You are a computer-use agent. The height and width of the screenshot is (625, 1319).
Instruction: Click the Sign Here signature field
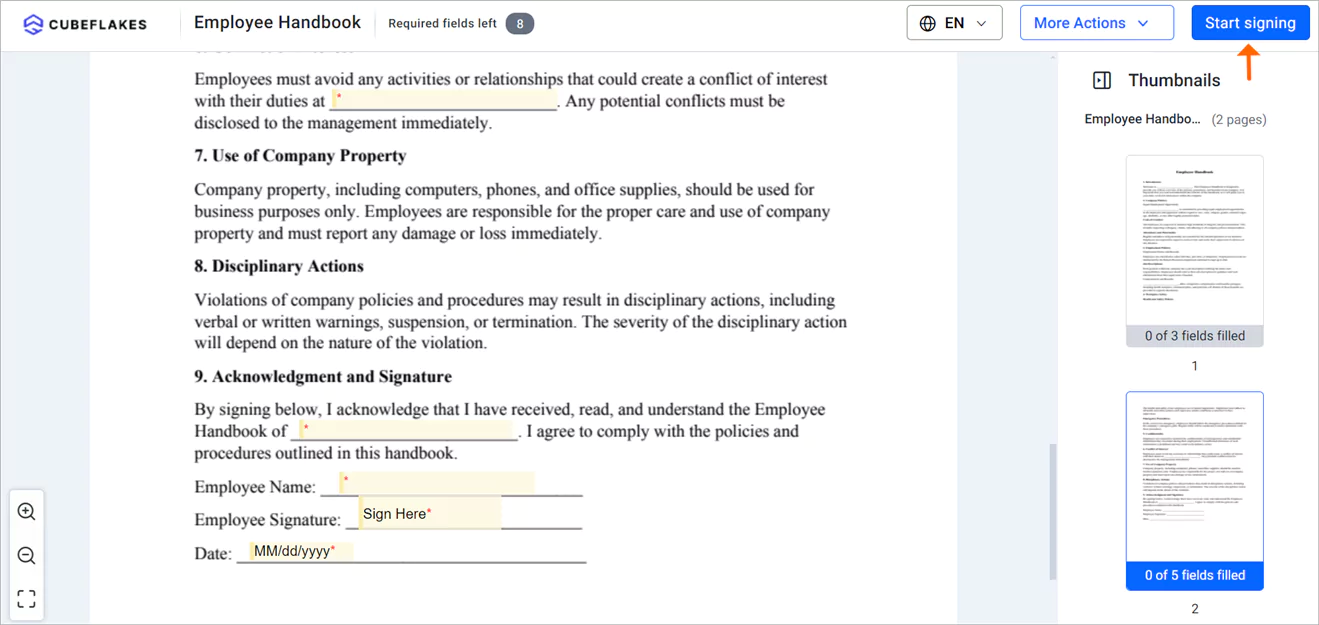tap(430, 514)
